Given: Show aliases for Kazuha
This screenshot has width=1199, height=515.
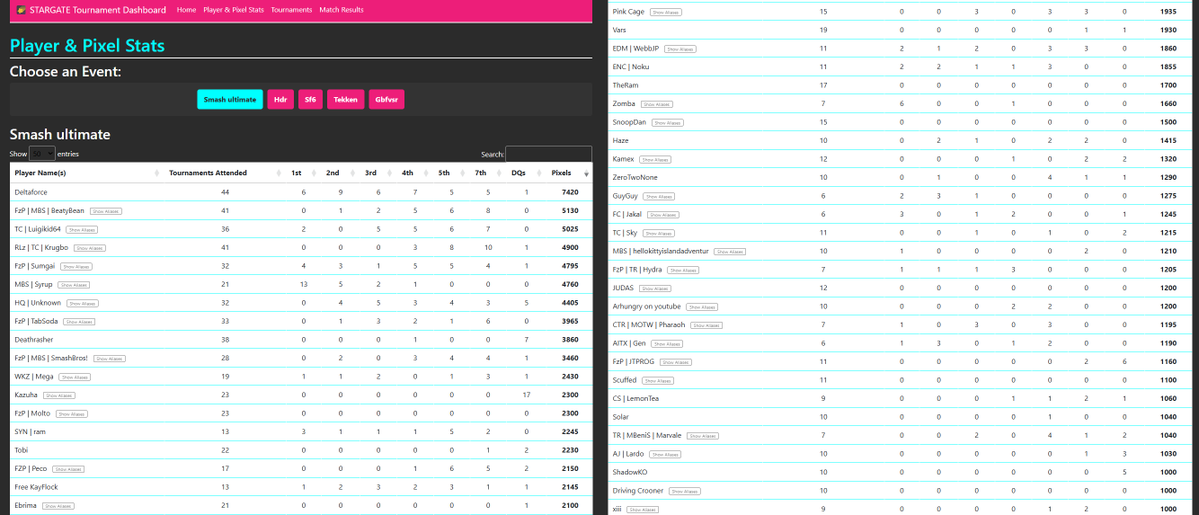Looking at the screenshot, I should [x=58, y=395].
